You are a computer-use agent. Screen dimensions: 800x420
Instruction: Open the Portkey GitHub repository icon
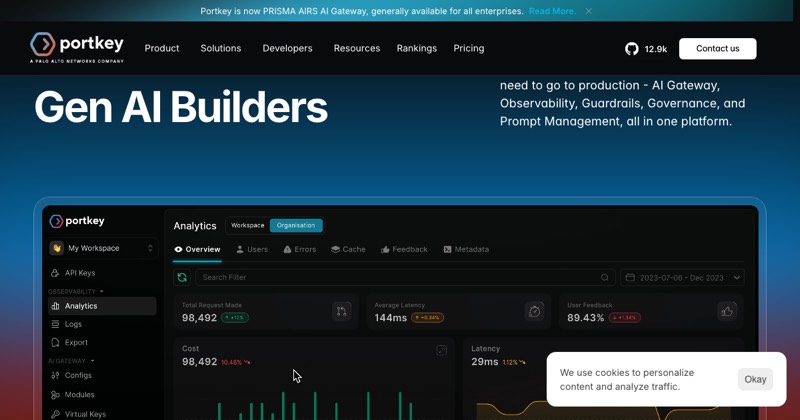click(632, 49)
